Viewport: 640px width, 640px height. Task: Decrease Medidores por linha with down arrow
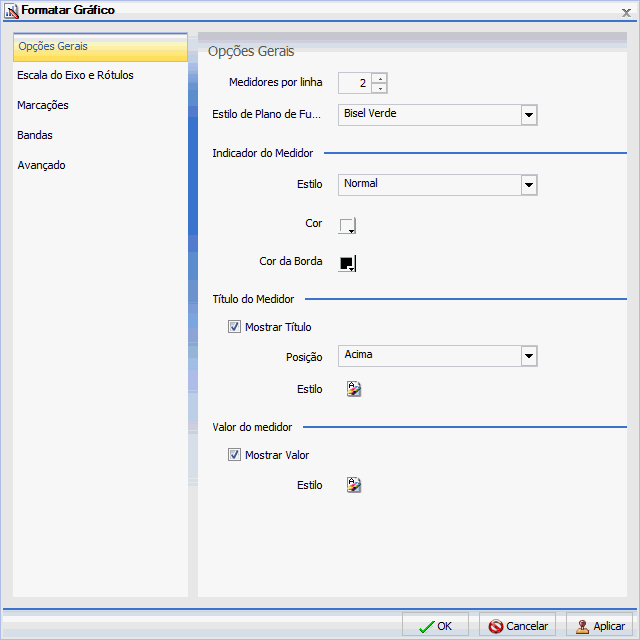[380, 88]
